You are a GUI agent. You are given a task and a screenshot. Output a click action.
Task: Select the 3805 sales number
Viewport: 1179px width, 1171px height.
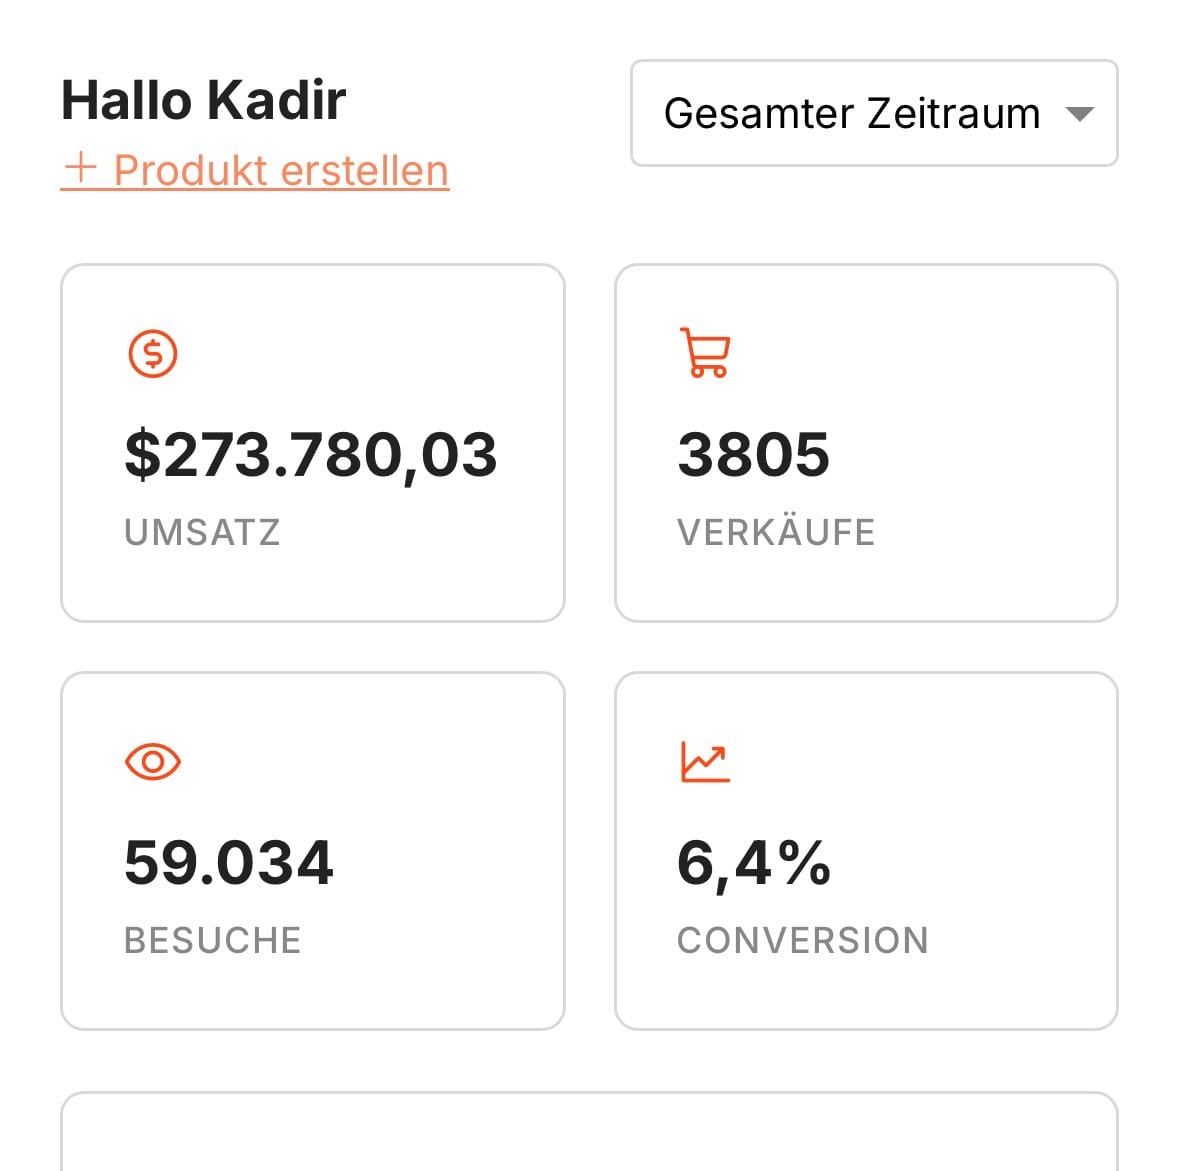(753, 455)
